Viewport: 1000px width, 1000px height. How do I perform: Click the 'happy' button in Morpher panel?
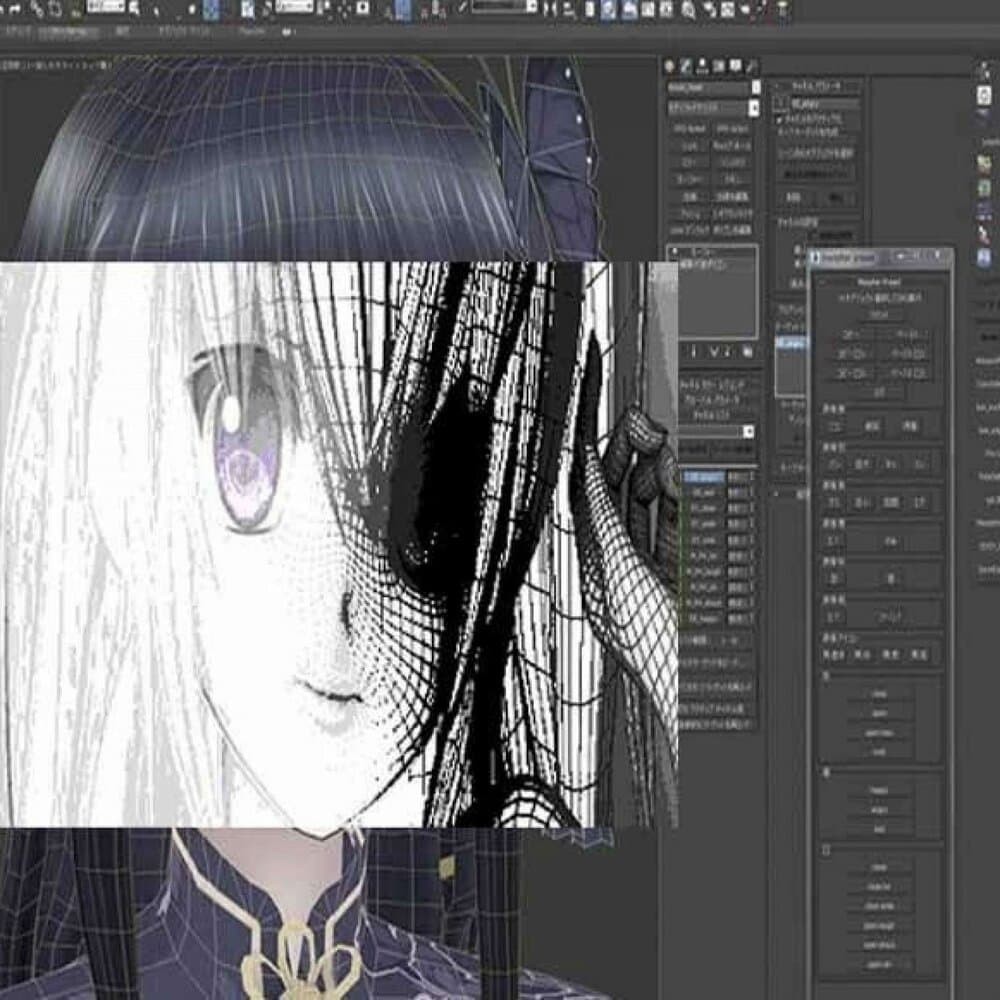click(879, 789)
